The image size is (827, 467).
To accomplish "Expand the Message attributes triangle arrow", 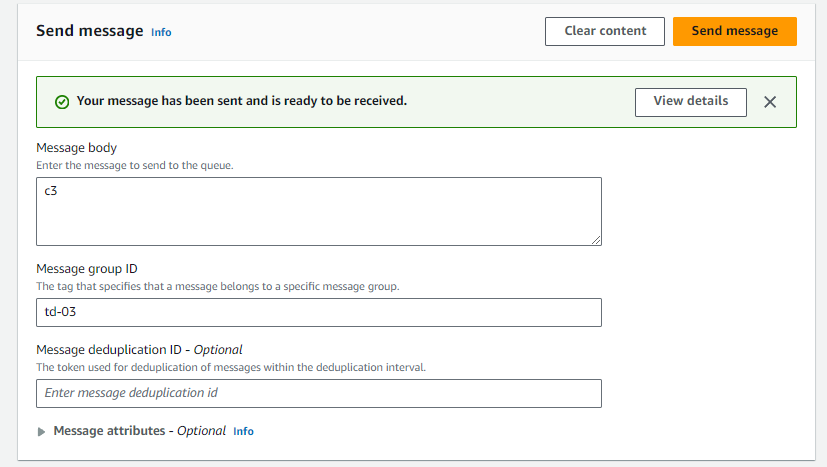I will coord(42,432).
